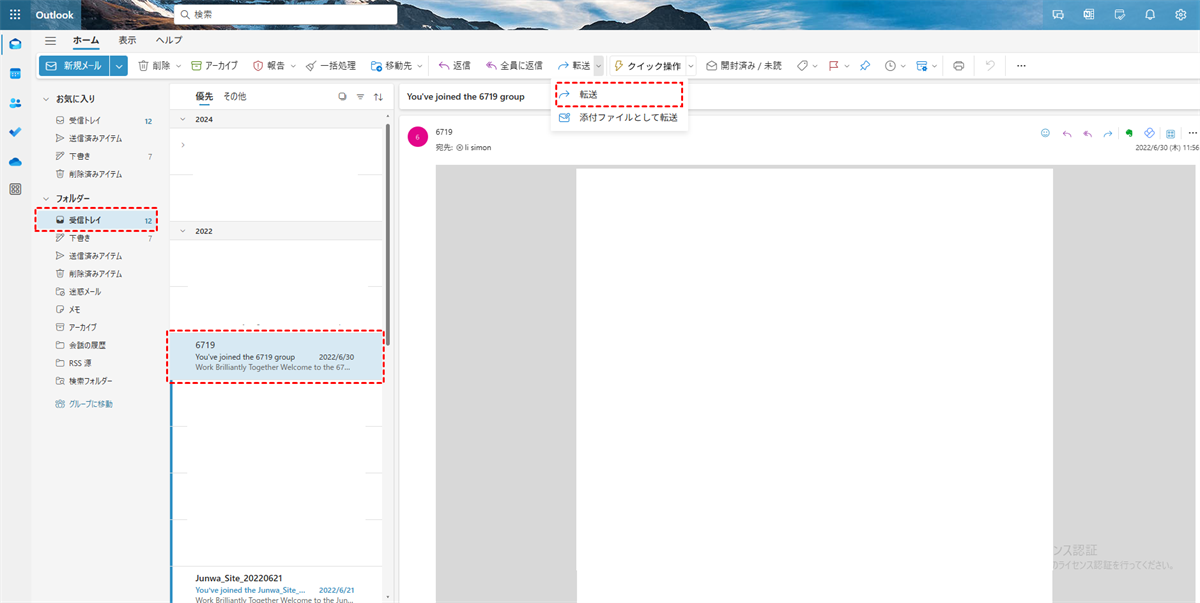Reply all using the message header double arrow
1200x603 pixels.
pos(1087,133)
